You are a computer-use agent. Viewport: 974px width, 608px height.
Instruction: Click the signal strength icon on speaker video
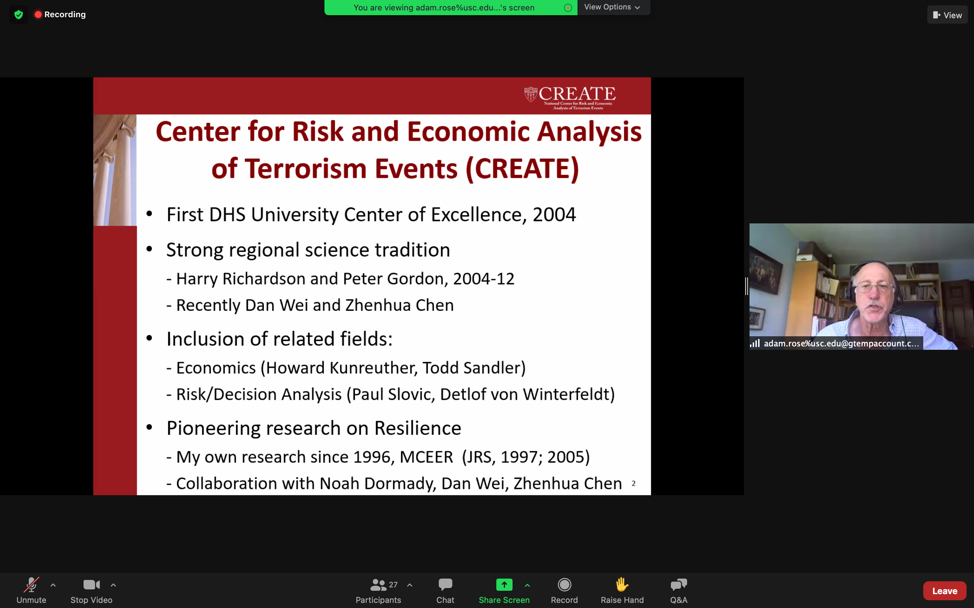[755, 343]
